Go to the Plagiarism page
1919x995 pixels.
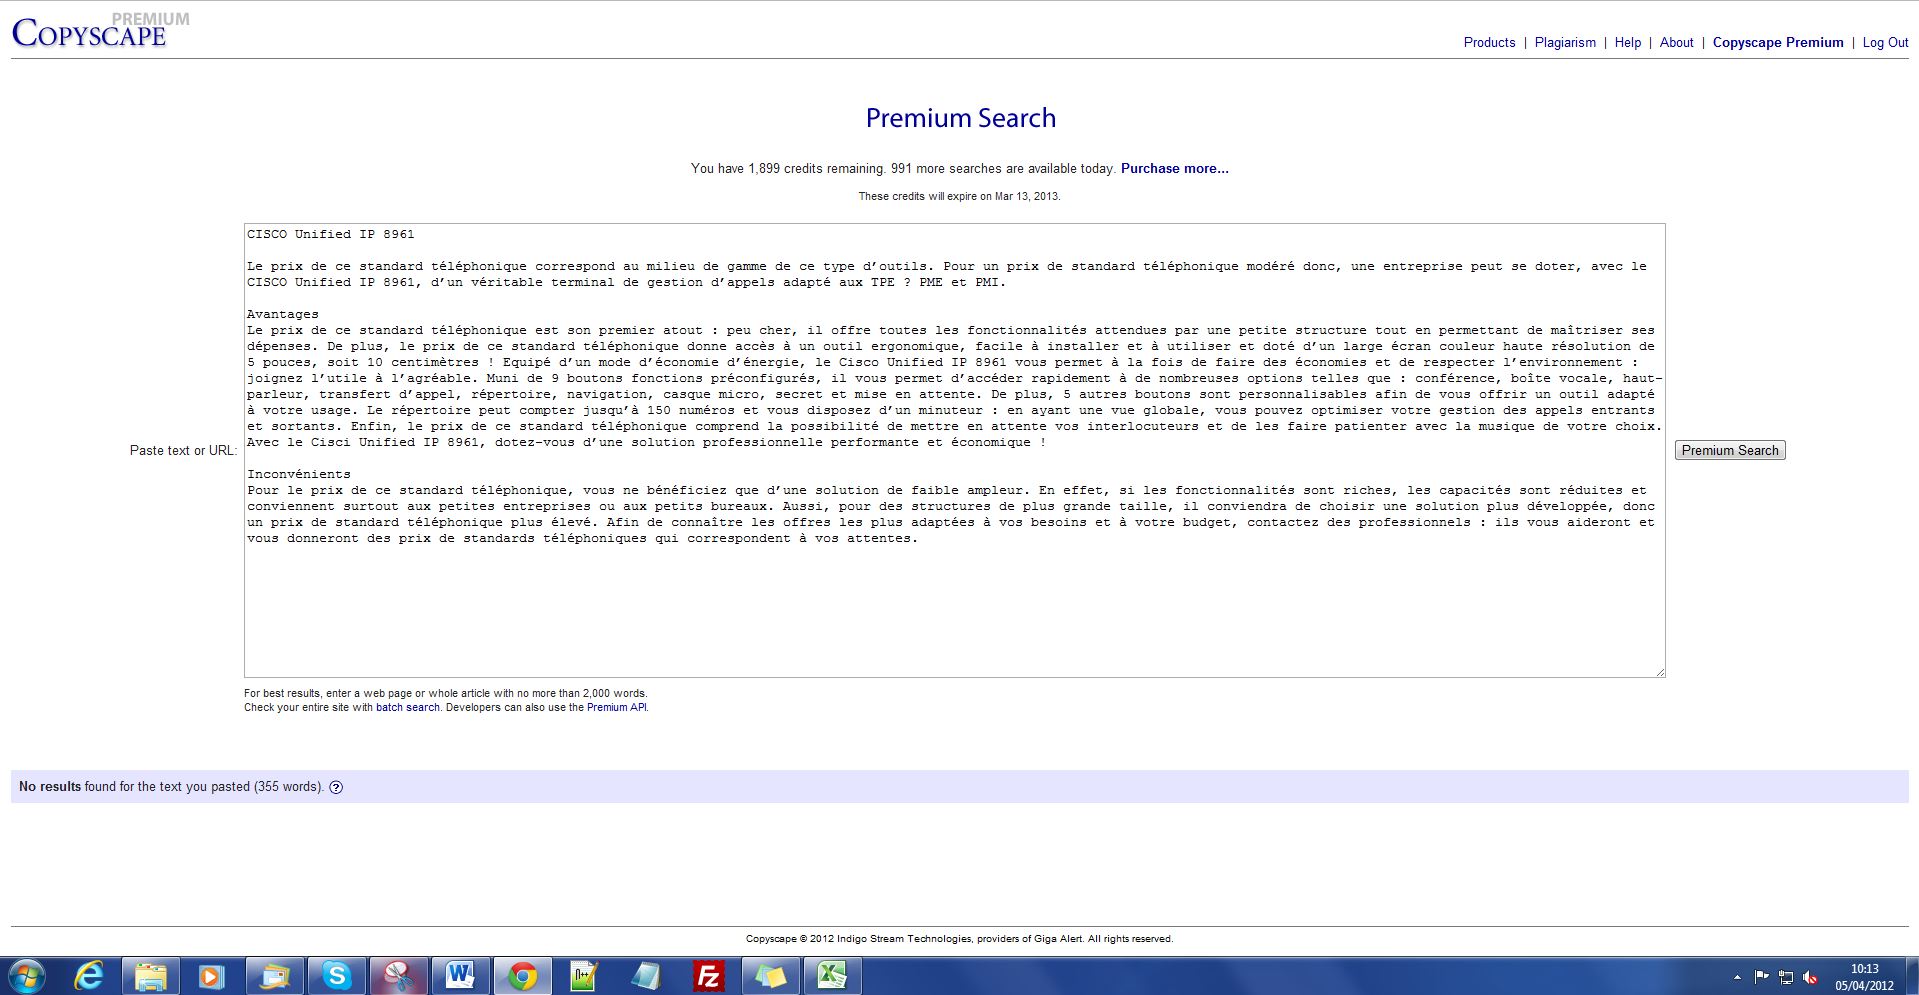pyautogui.click(x=1565, y=43)
